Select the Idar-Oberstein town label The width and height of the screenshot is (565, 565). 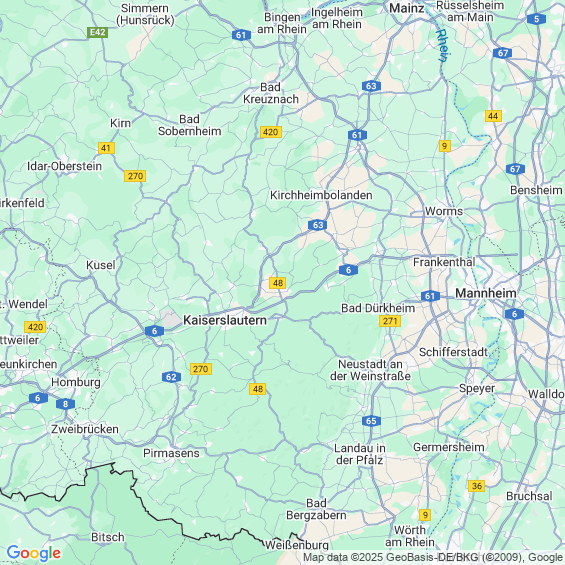pos(64,166)
